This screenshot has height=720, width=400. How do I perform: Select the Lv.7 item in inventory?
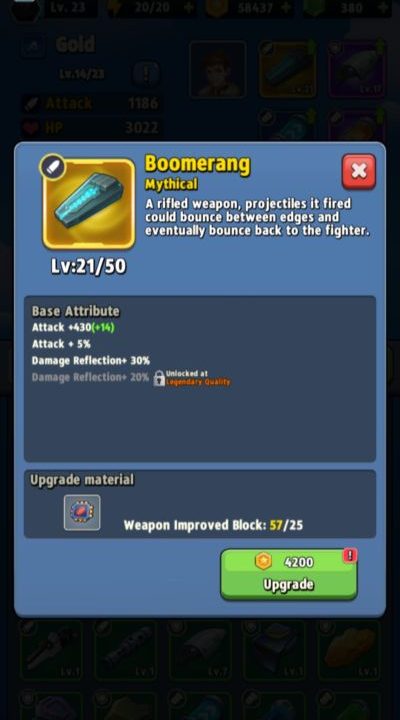click(x=199, y=651)
